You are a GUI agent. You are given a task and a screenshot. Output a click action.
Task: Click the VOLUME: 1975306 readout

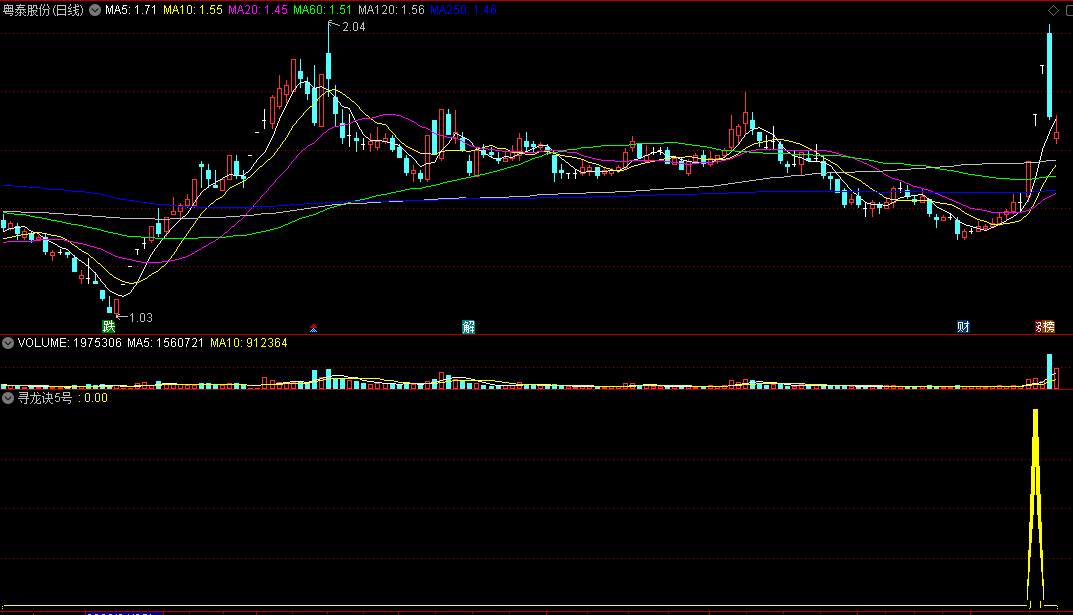(70, 343)
